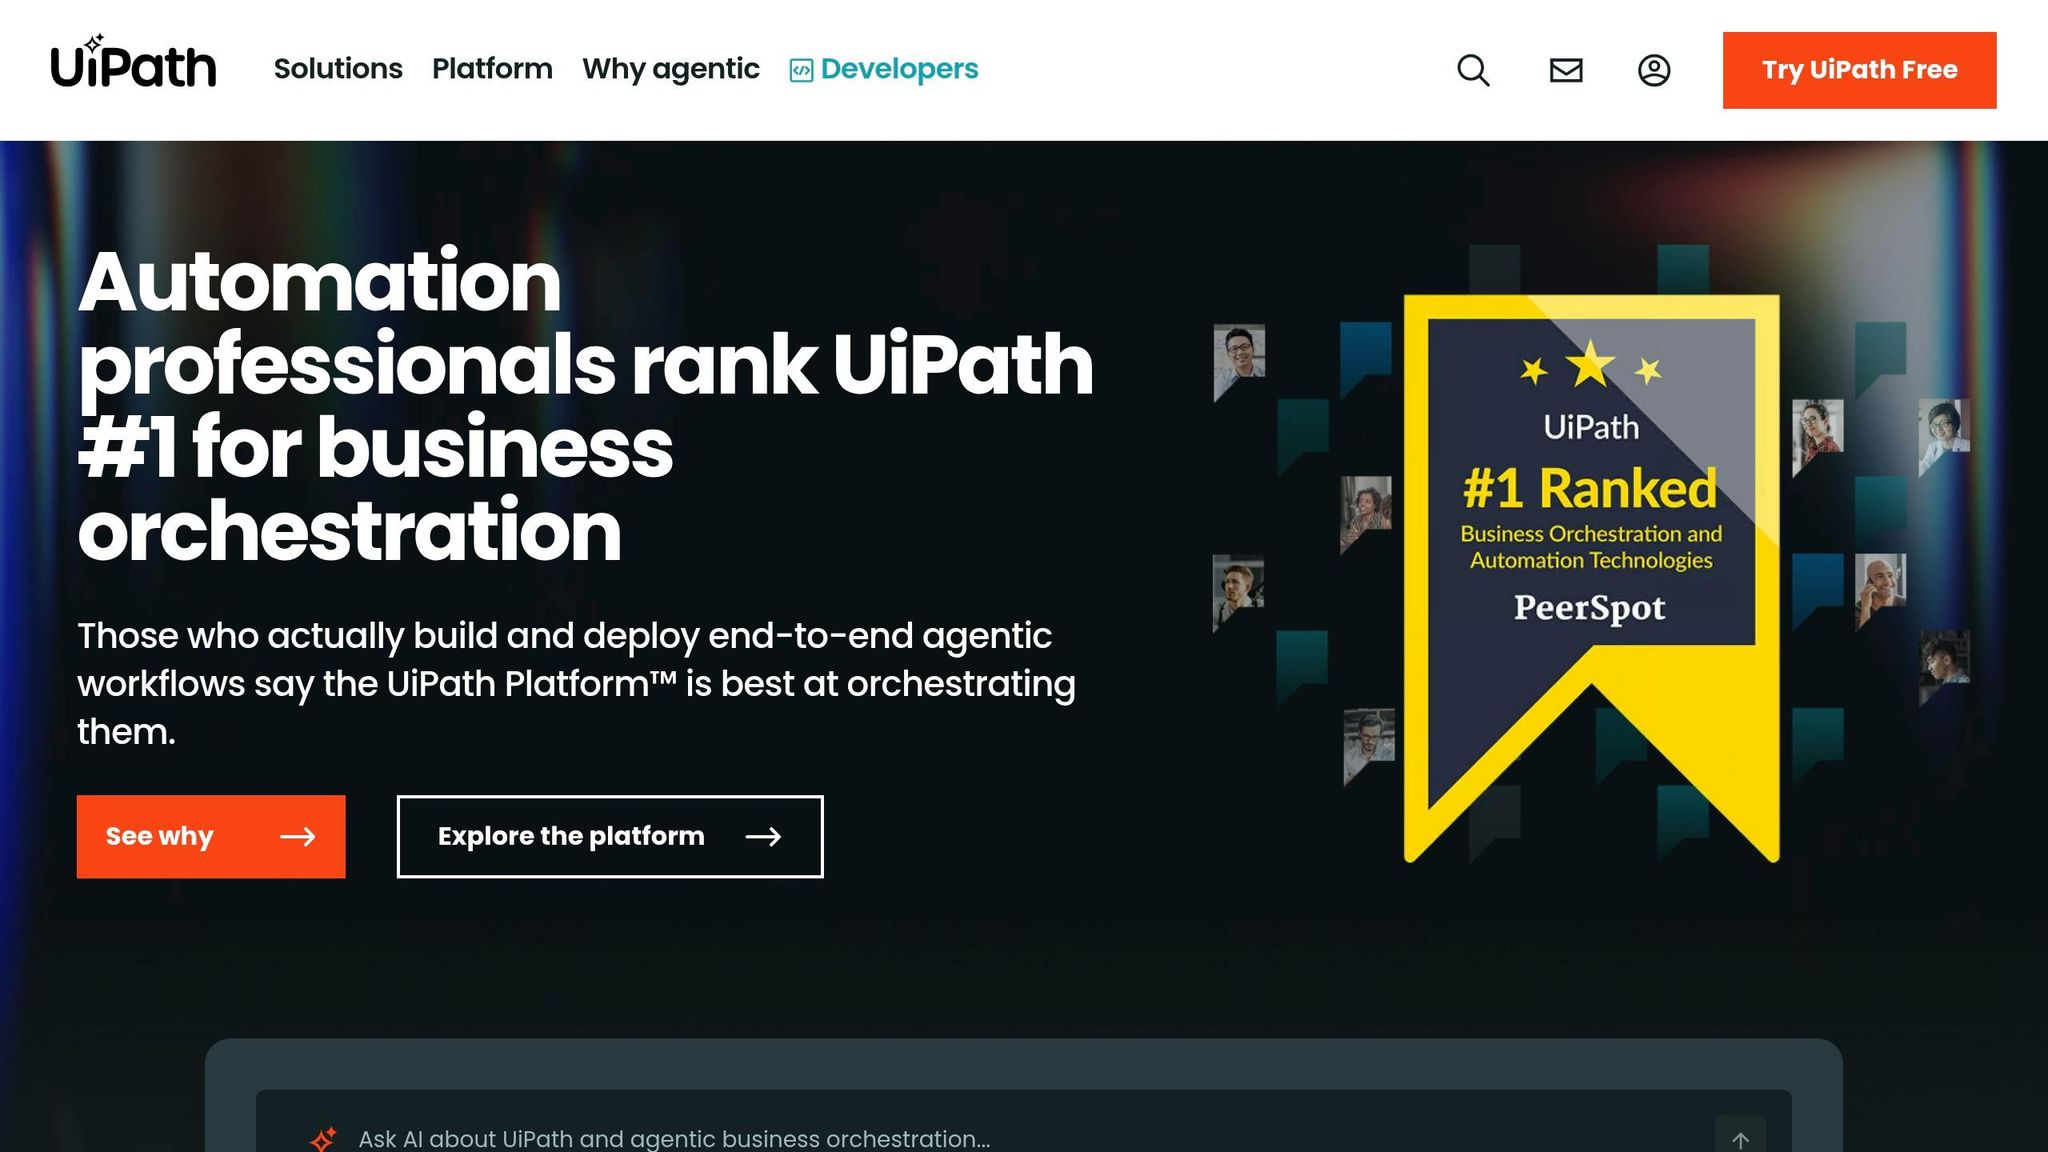Click the arrow on See why
Image resolution: width=2048 pixels, height=1152 pixels.
[298, 837]
